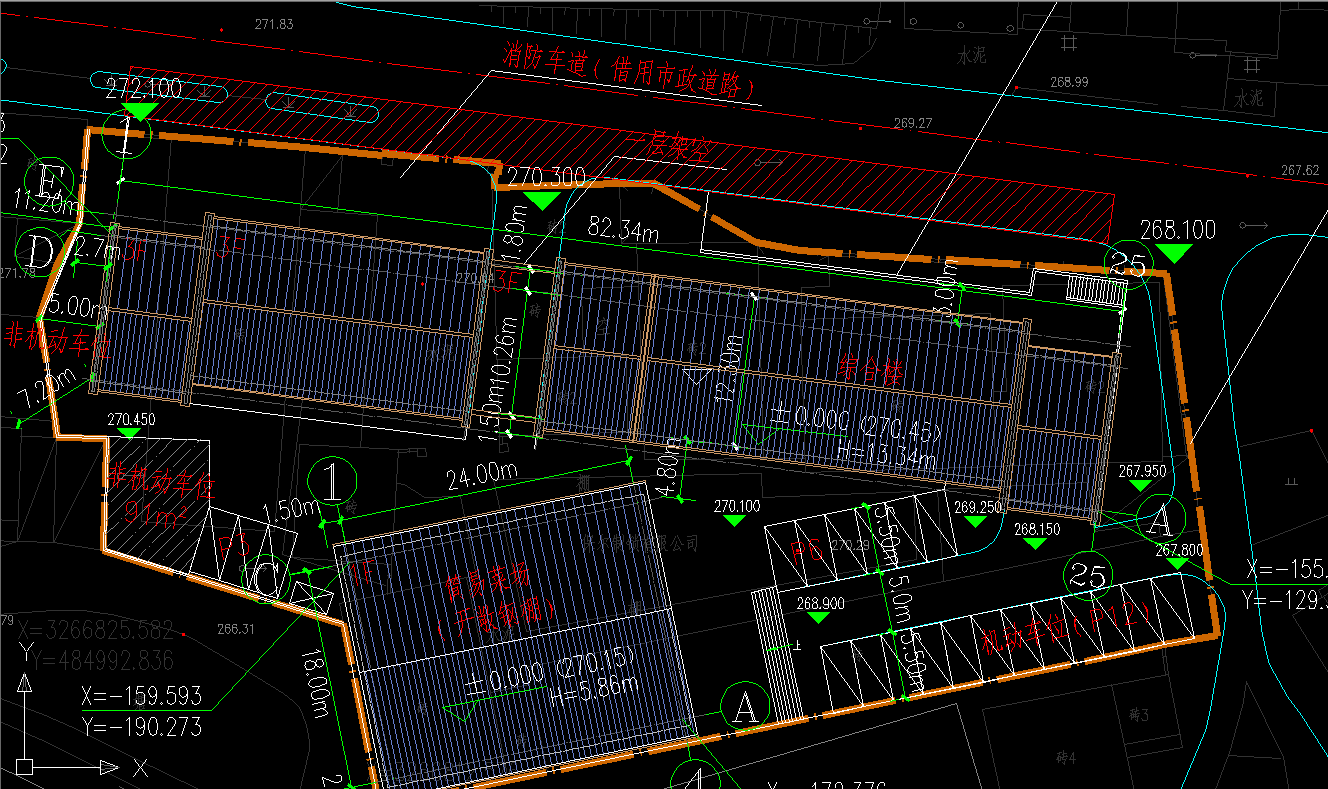Select the 268.900 elevation label
Screen dimensions: 1328x789
pyautogui.click(x=820, y=604)
